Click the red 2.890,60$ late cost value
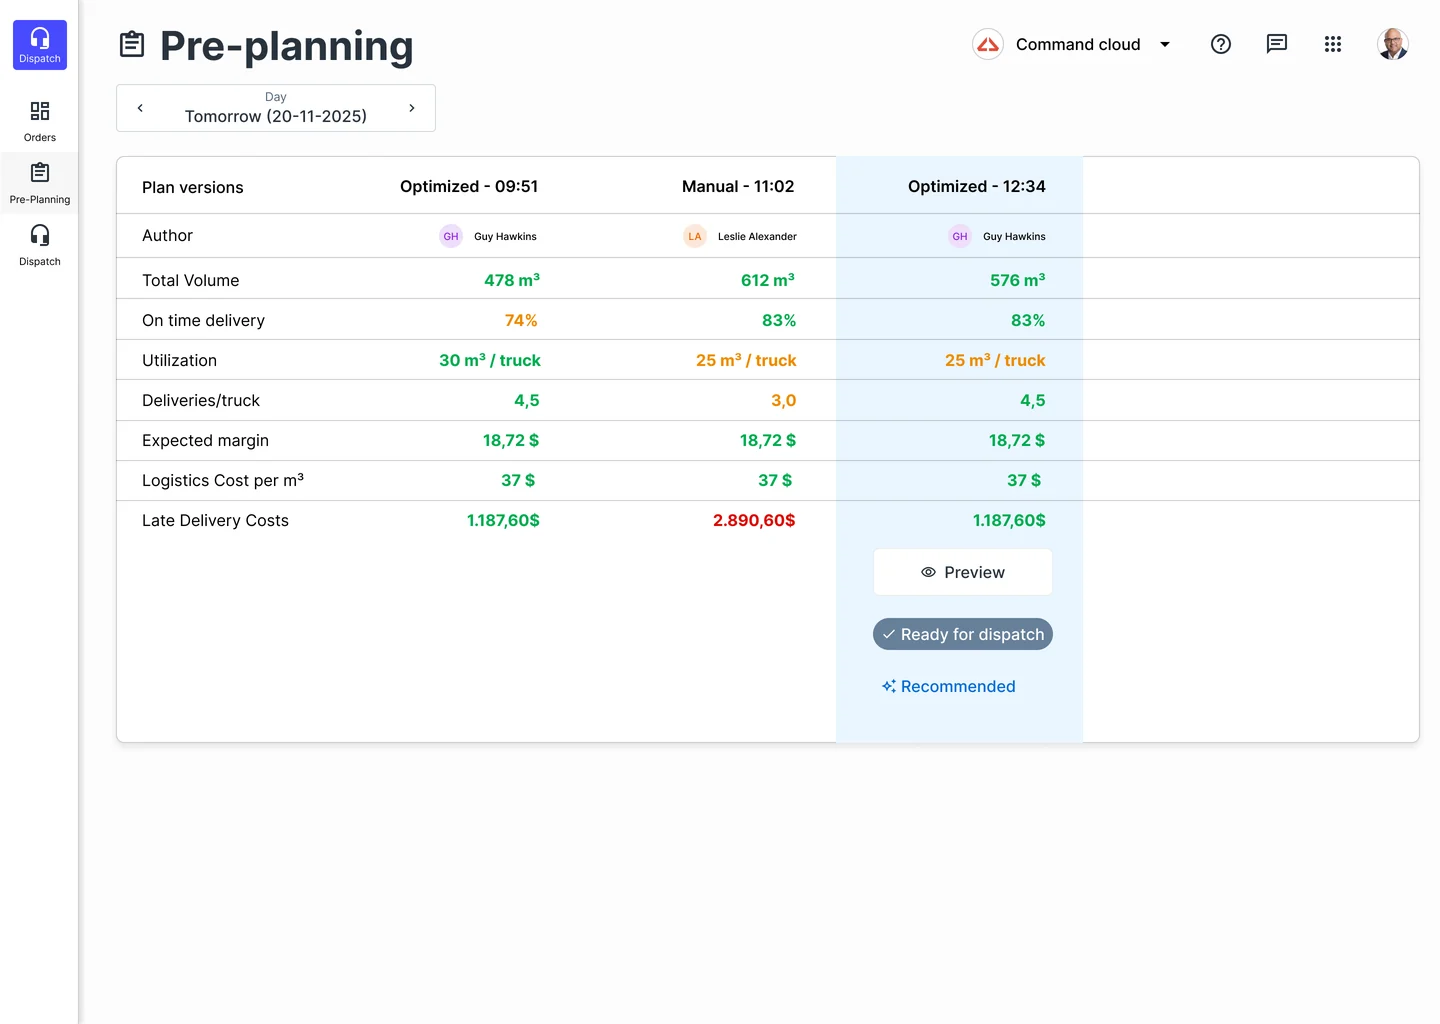This screenshot has height=1024, width=1440. pos(754,520)
